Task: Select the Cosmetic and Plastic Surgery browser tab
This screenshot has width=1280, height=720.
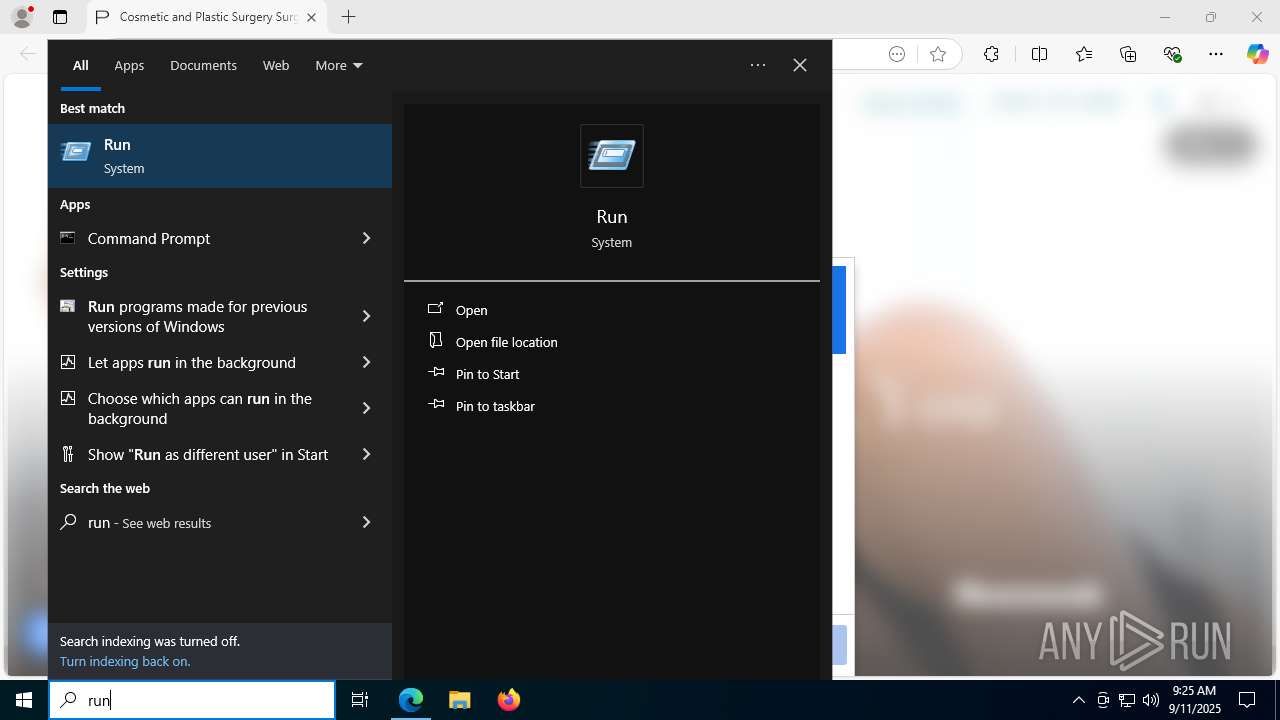Action: (x=207, y=17)
